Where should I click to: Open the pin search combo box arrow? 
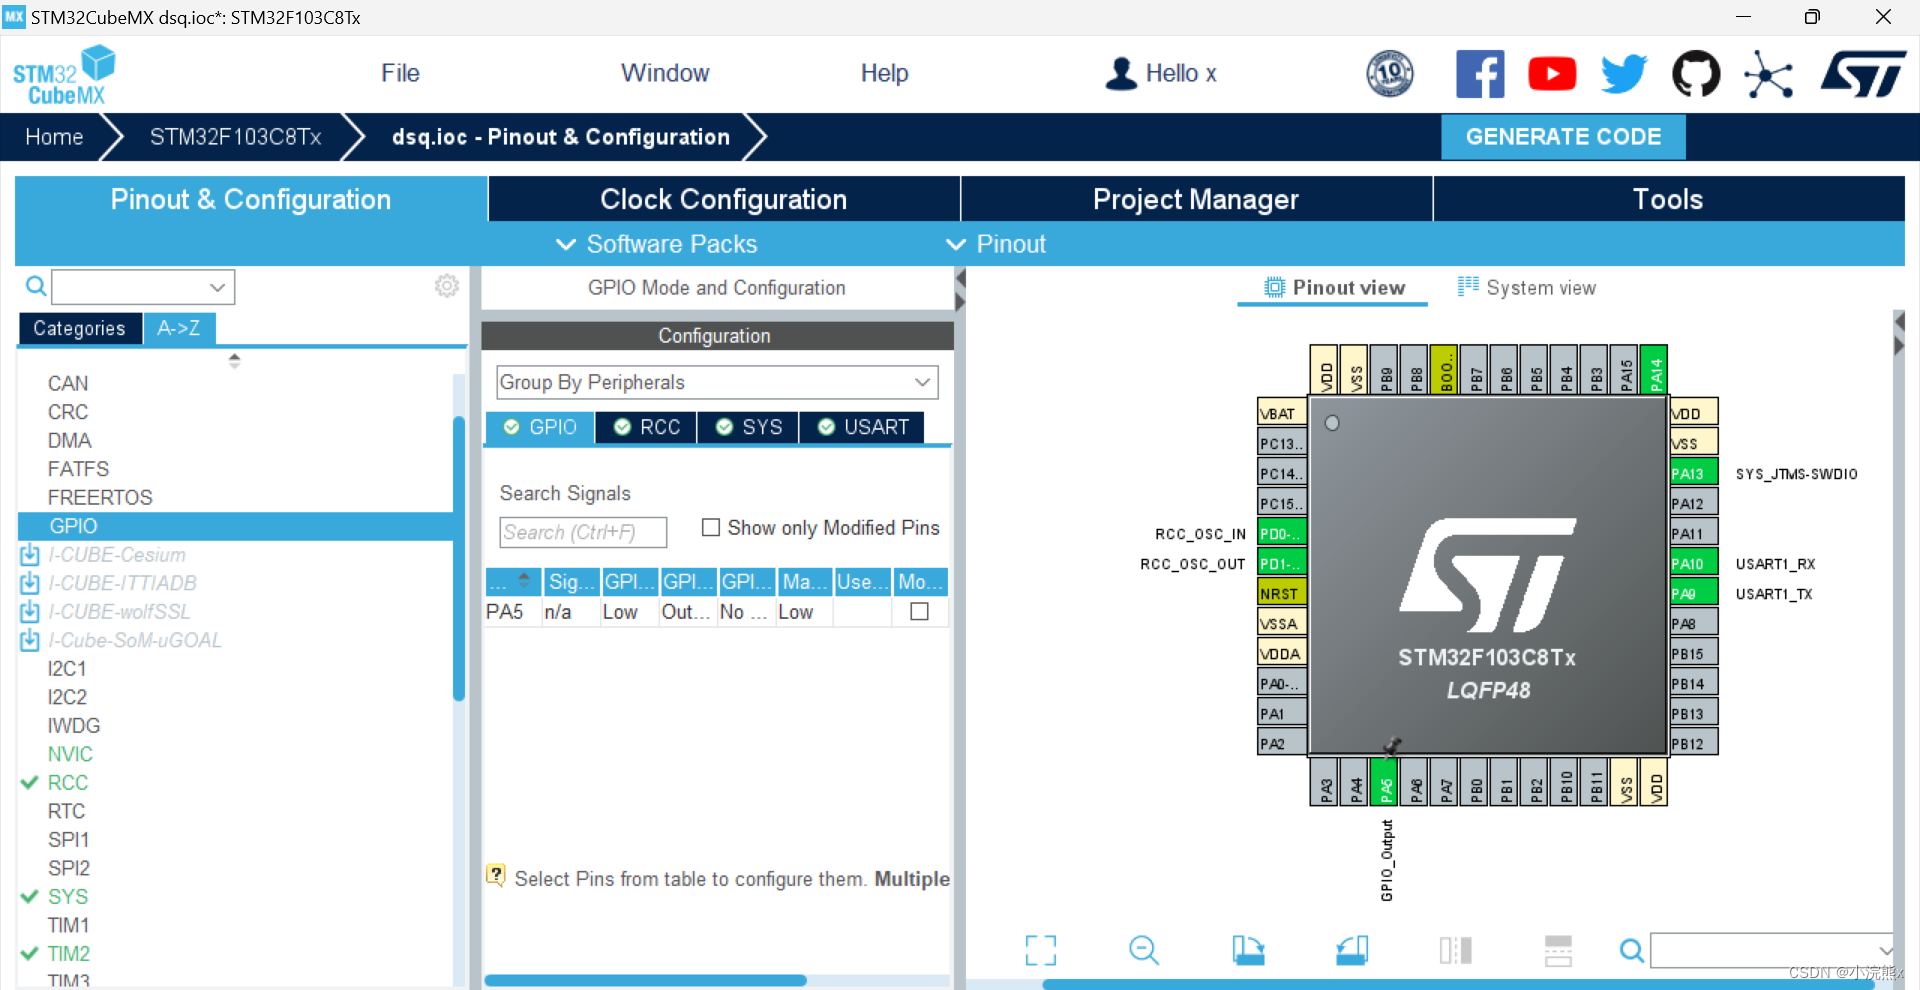pos(1884,950)
